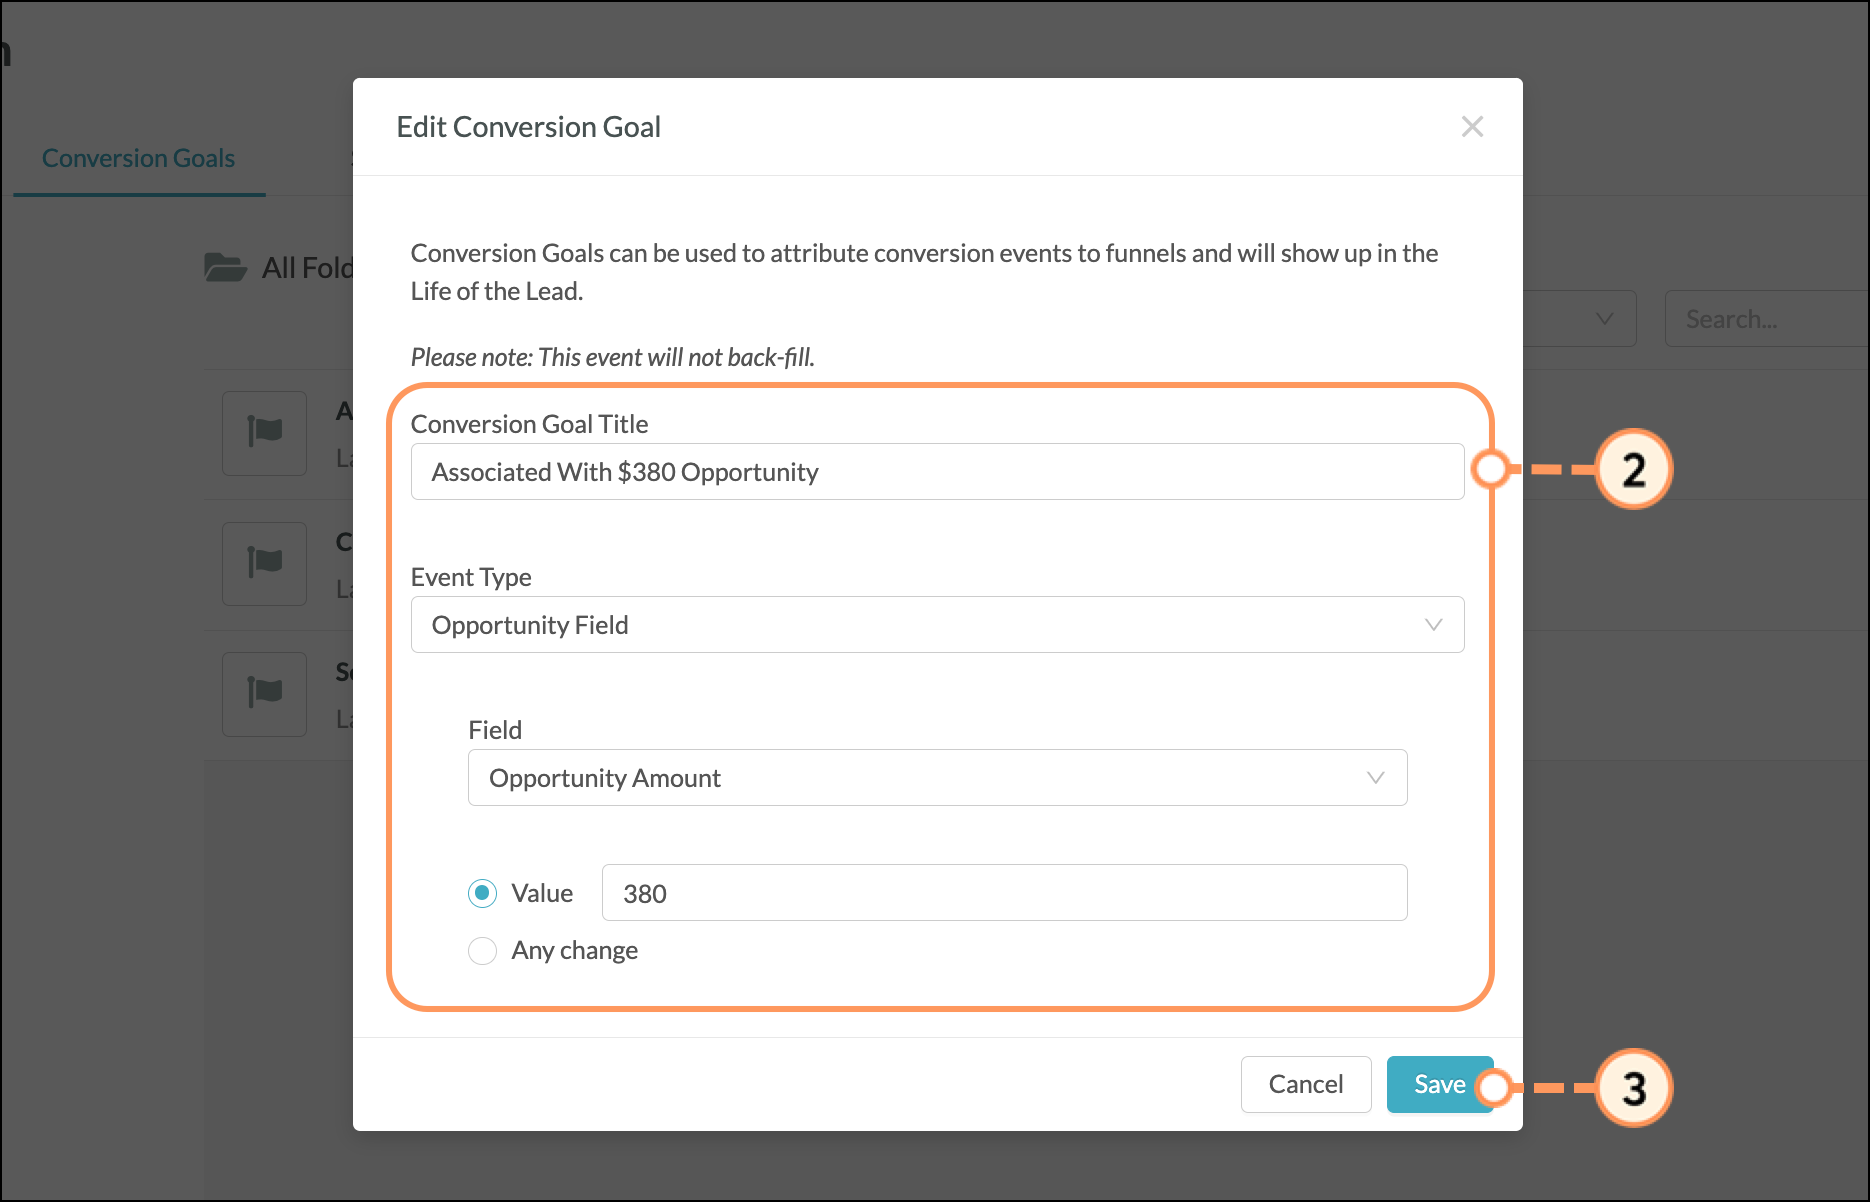Screen dimensions: 1870x1202
Task: Click the Event Type dropdown chevron arrow
Action: 1433,625
